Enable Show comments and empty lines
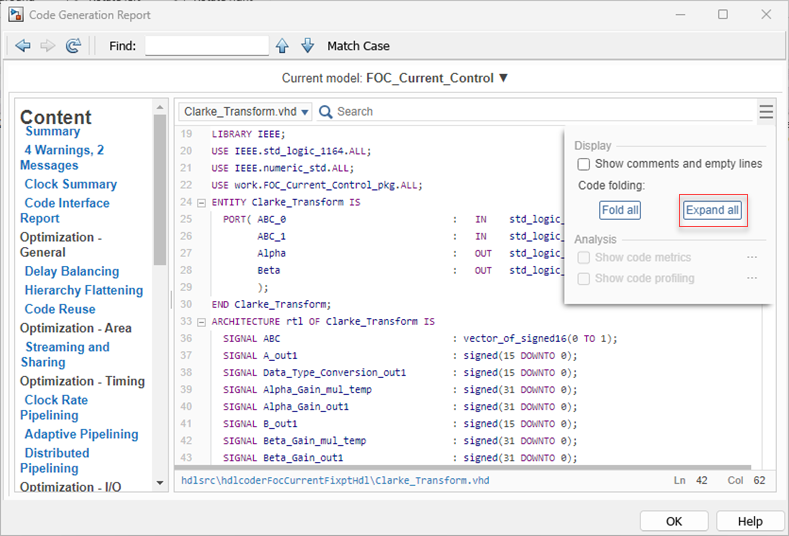The image size is (789, 536). (583, 164)
